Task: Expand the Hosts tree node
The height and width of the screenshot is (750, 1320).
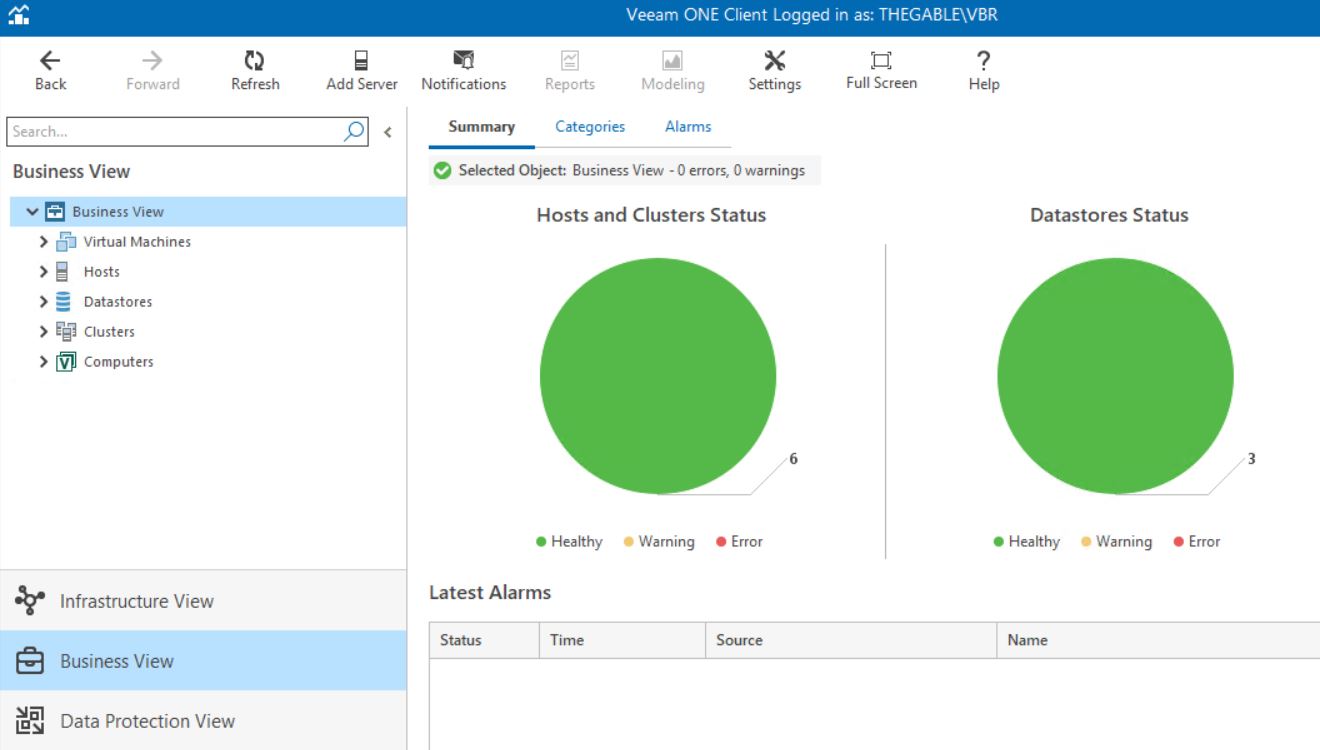Action: [x=43, y=271]
